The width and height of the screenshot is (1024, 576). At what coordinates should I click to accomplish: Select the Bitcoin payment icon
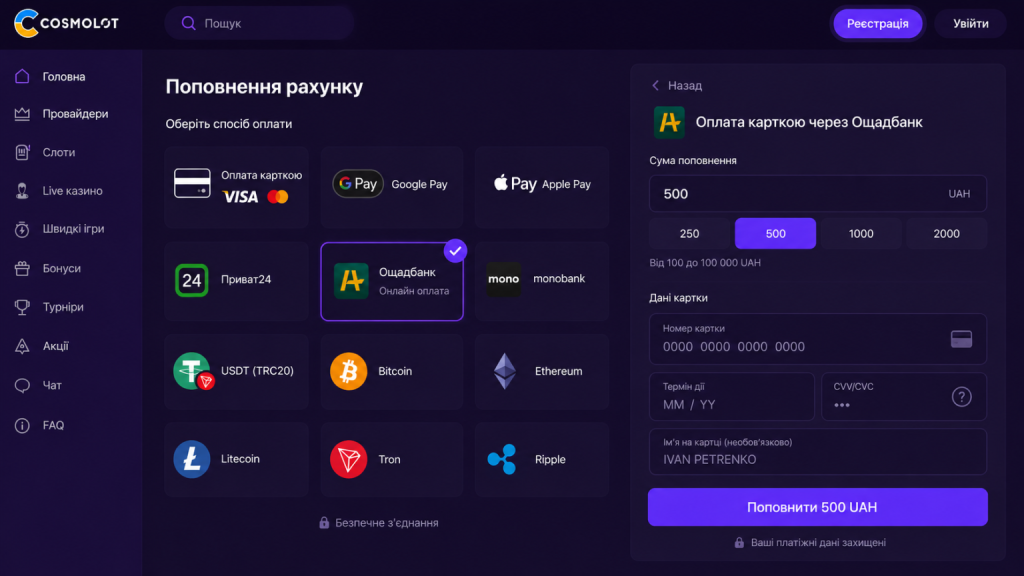[x=348, y=371]
